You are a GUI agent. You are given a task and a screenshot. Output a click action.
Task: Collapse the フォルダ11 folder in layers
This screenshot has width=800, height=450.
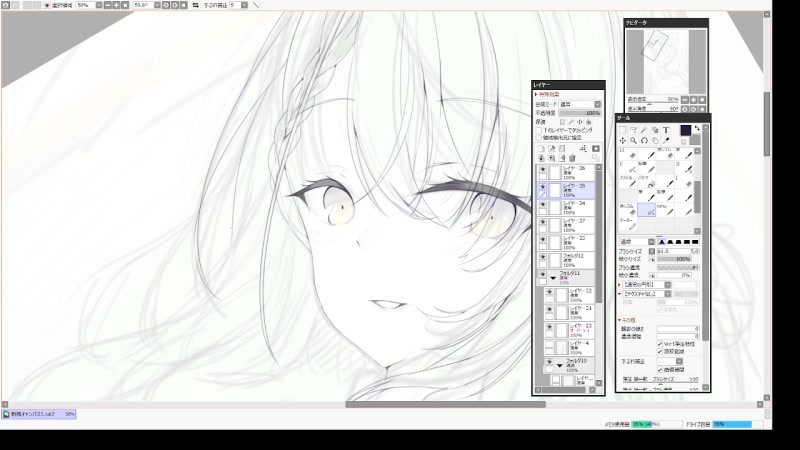(x=553, y=274)
